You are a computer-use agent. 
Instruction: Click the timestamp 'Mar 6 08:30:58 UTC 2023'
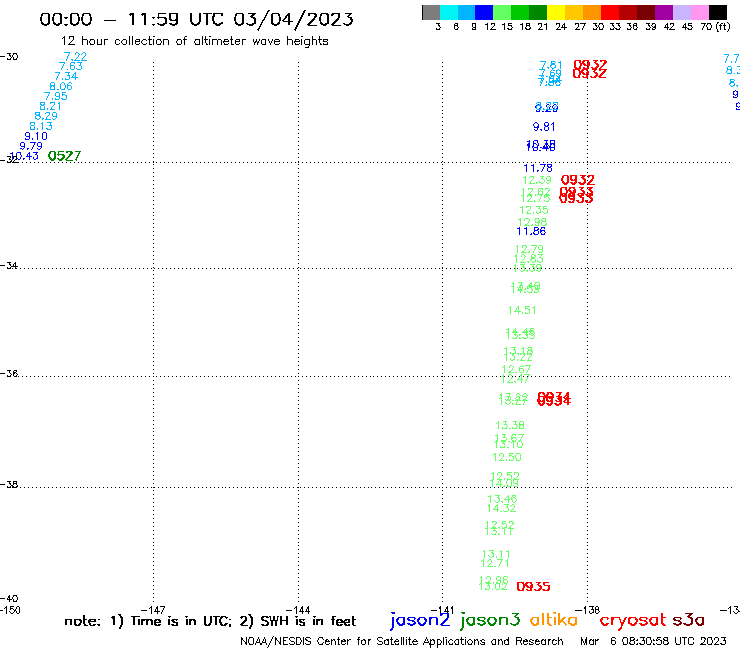653,642
